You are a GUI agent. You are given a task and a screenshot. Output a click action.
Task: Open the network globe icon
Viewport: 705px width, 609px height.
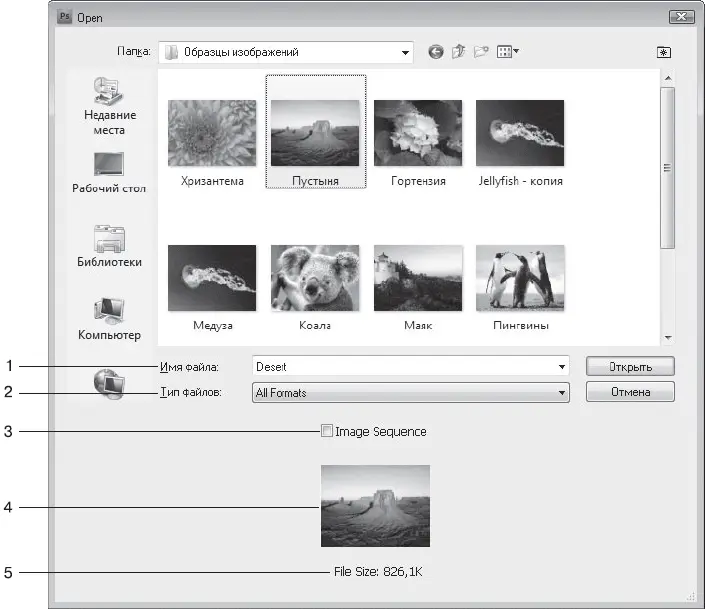[109, 384]
